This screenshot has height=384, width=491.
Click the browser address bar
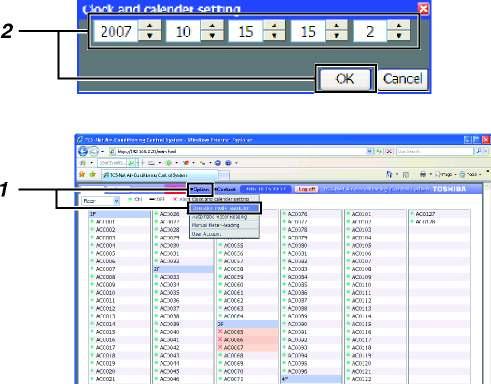click(x=237, y=151)
